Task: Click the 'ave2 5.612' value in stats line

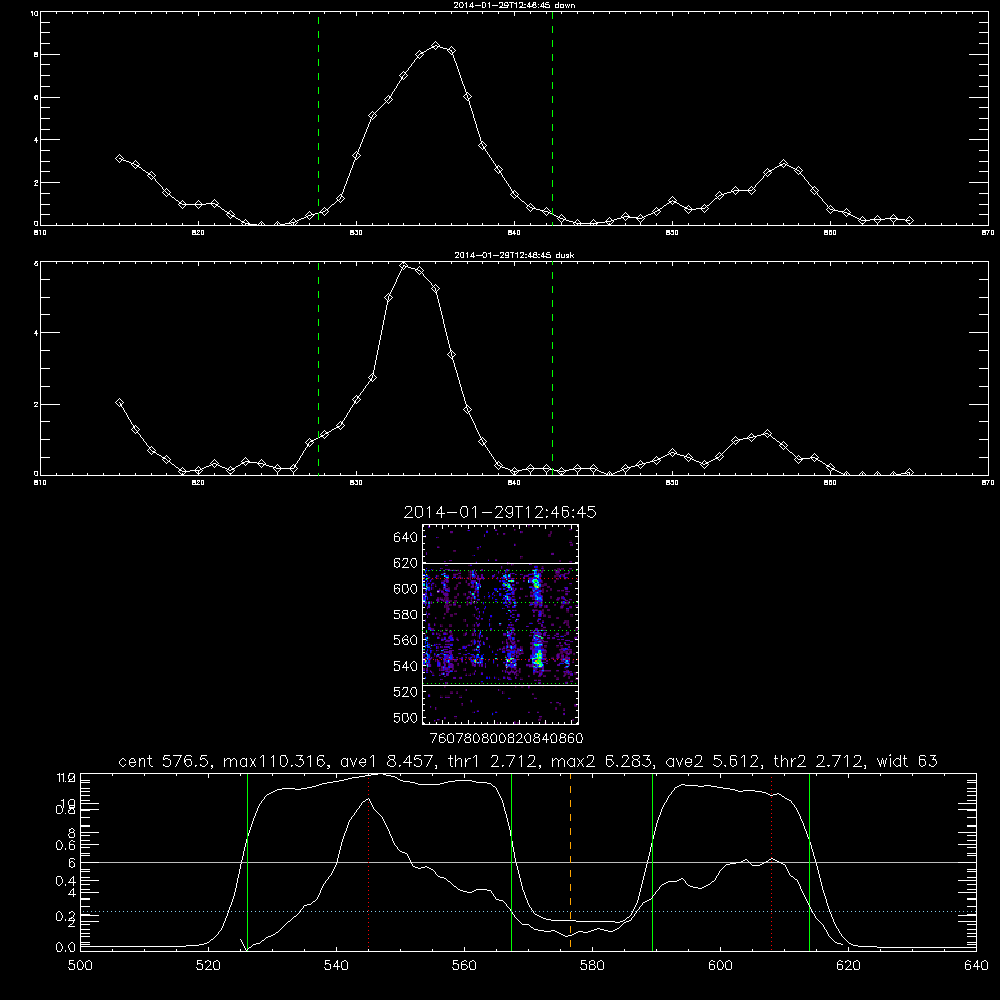Action: pos(713,761)
